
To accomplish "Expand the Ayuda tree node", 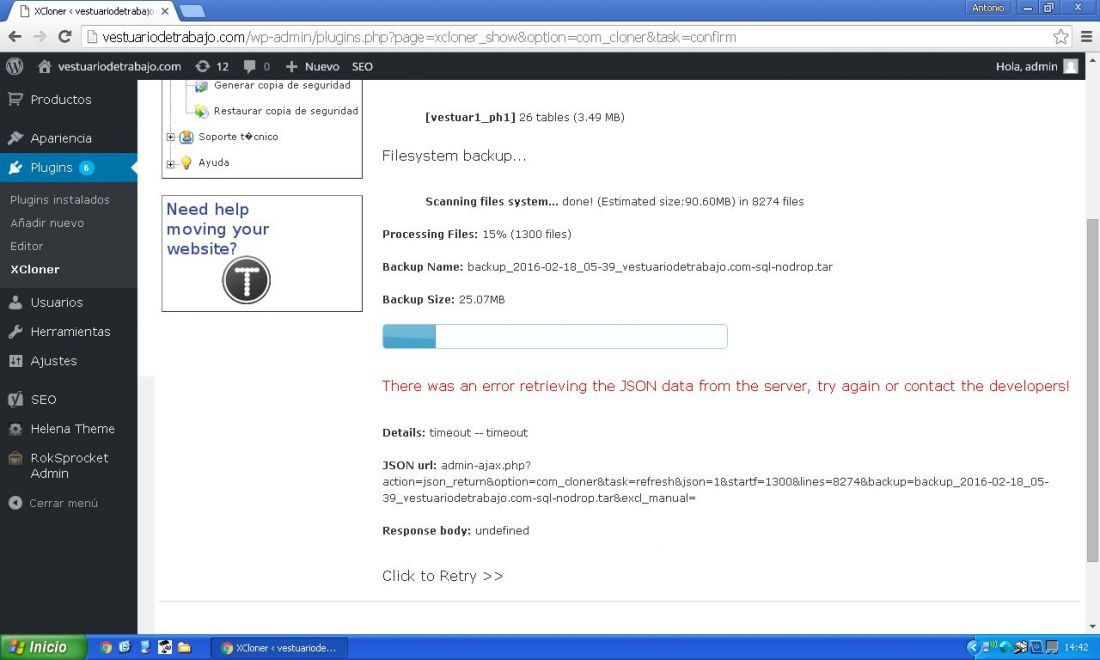I will 170,163.
